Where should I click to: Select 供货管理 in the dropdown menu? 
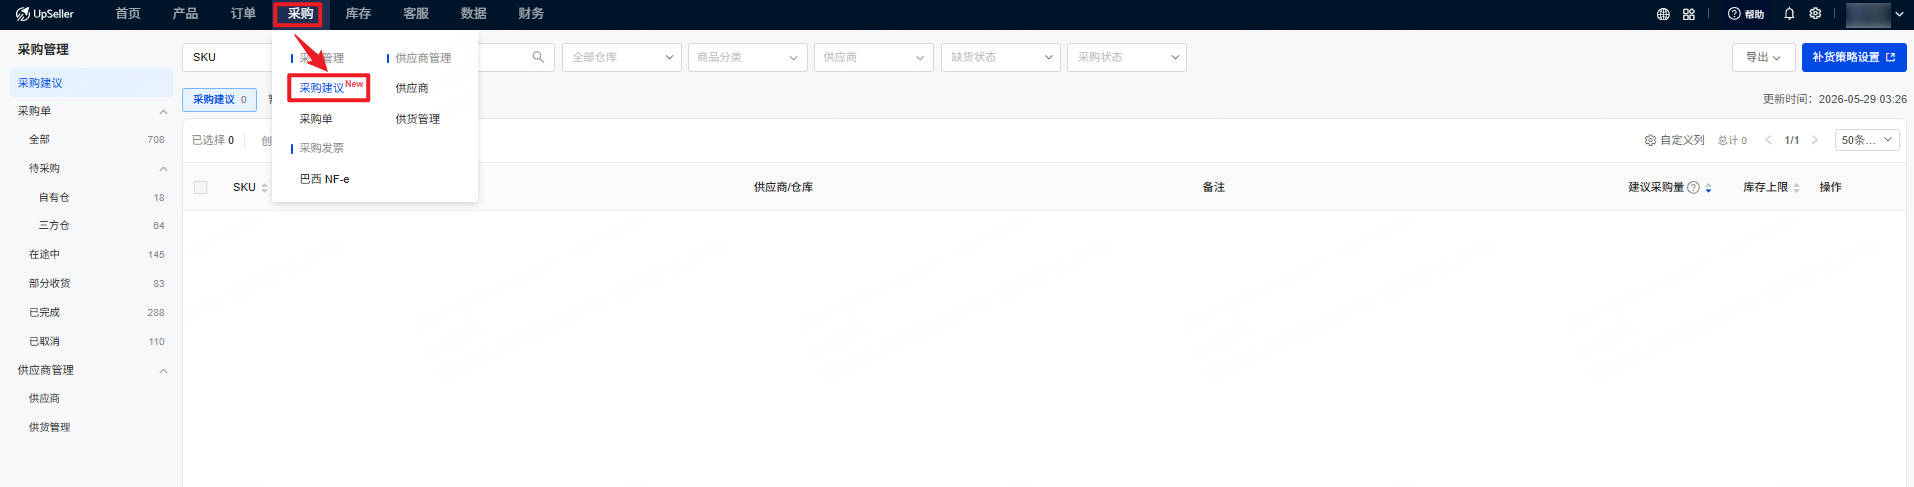(417, 119)
